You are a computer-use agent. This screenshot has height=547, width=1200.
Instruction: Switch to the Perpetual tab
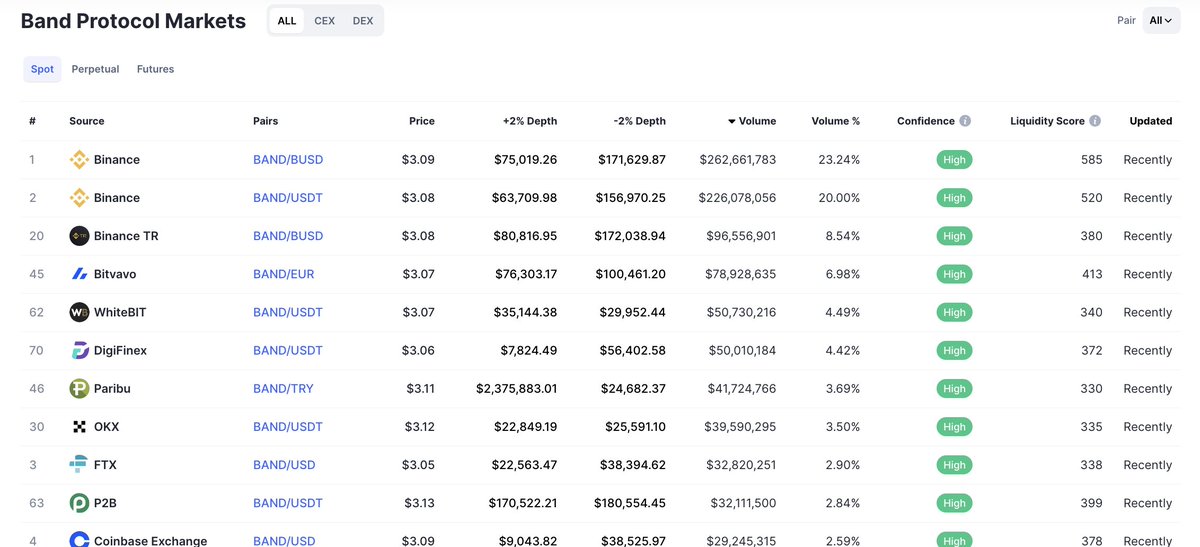[x=95, y=69]
